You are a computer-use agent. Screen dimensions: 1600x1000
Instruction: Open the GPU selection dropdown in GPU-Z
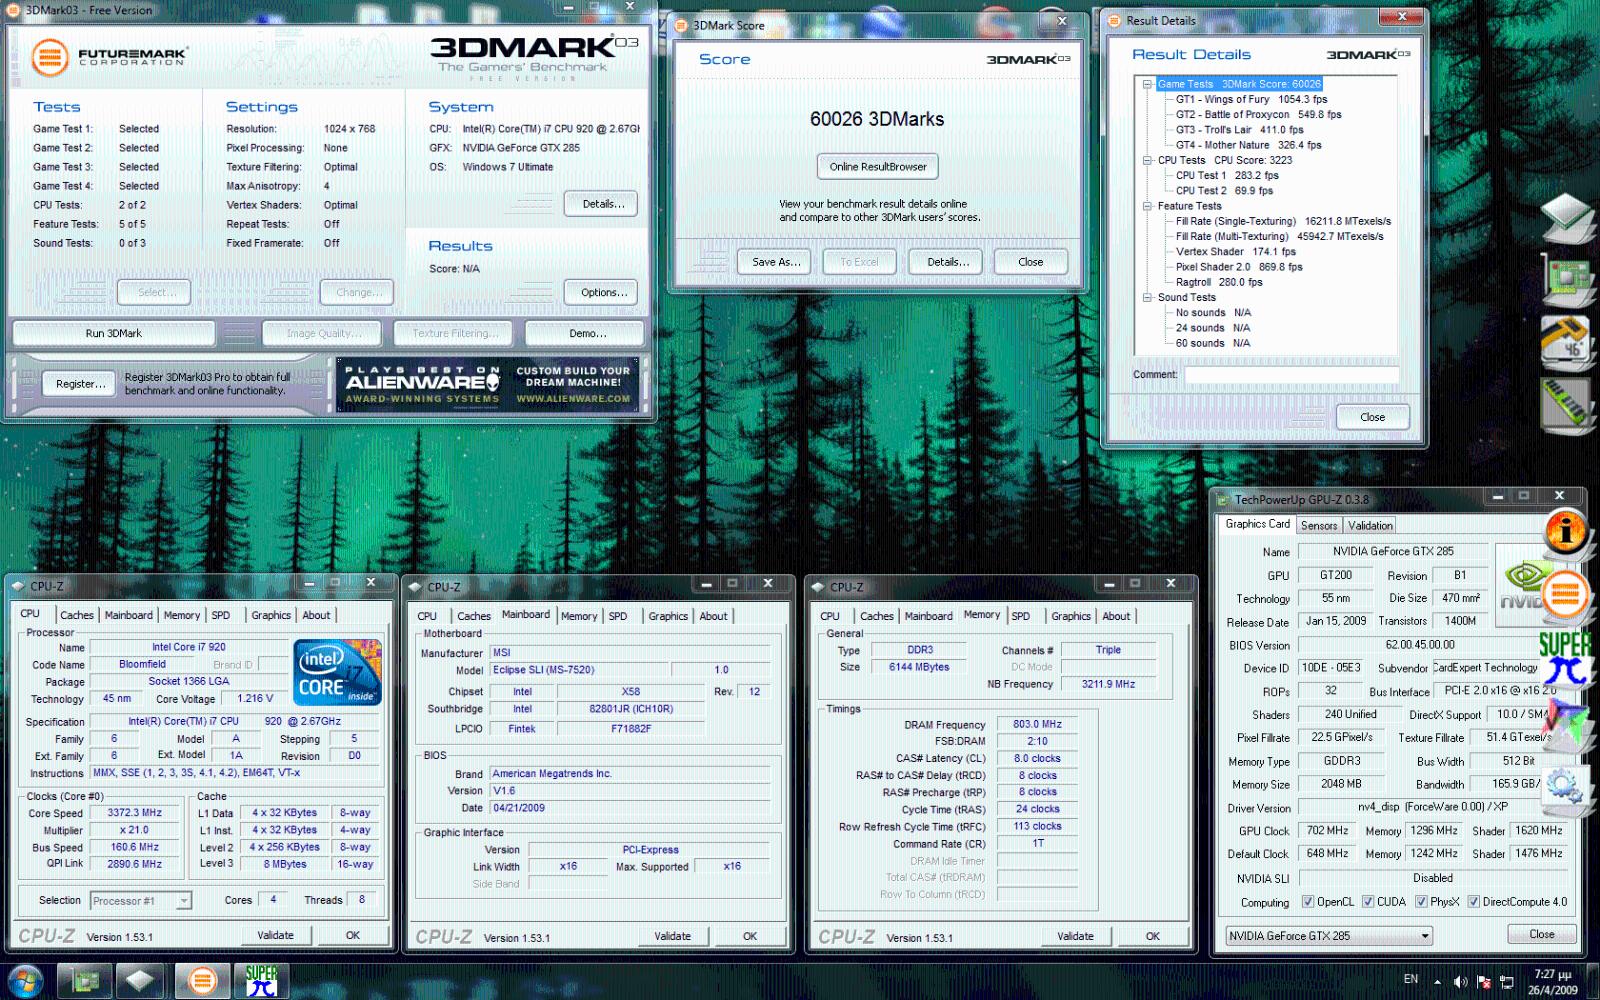click(1328, 936)
